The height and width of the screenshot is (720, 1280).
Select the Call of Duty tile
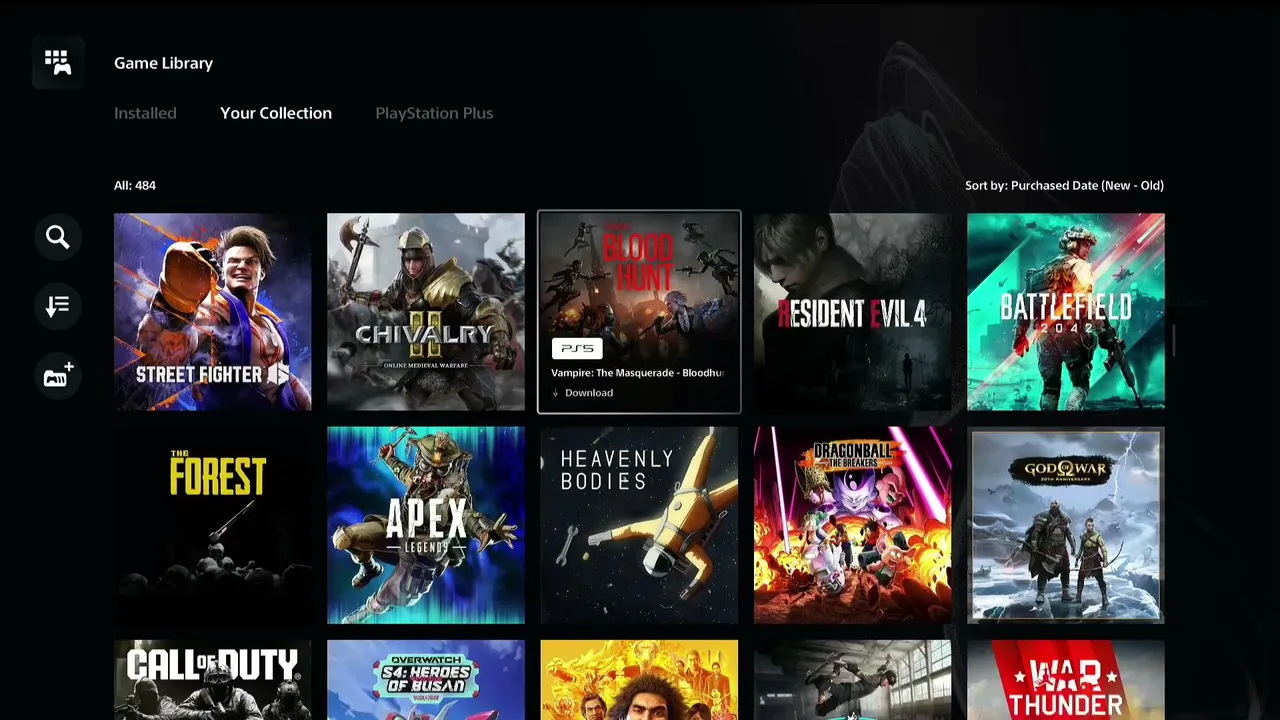click(x=213, y=680)
